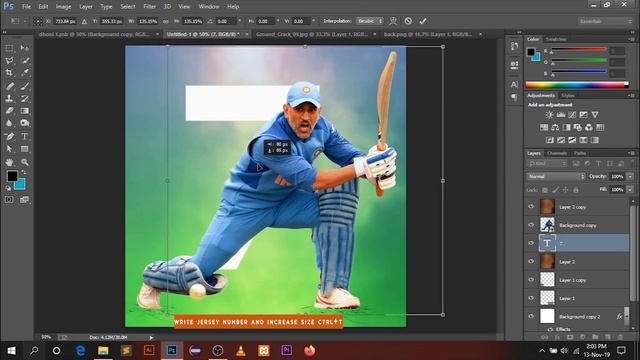Select the Eyedropper tool
The height and width of the screenshot is (360, 640).
click(x=24, y=73)
